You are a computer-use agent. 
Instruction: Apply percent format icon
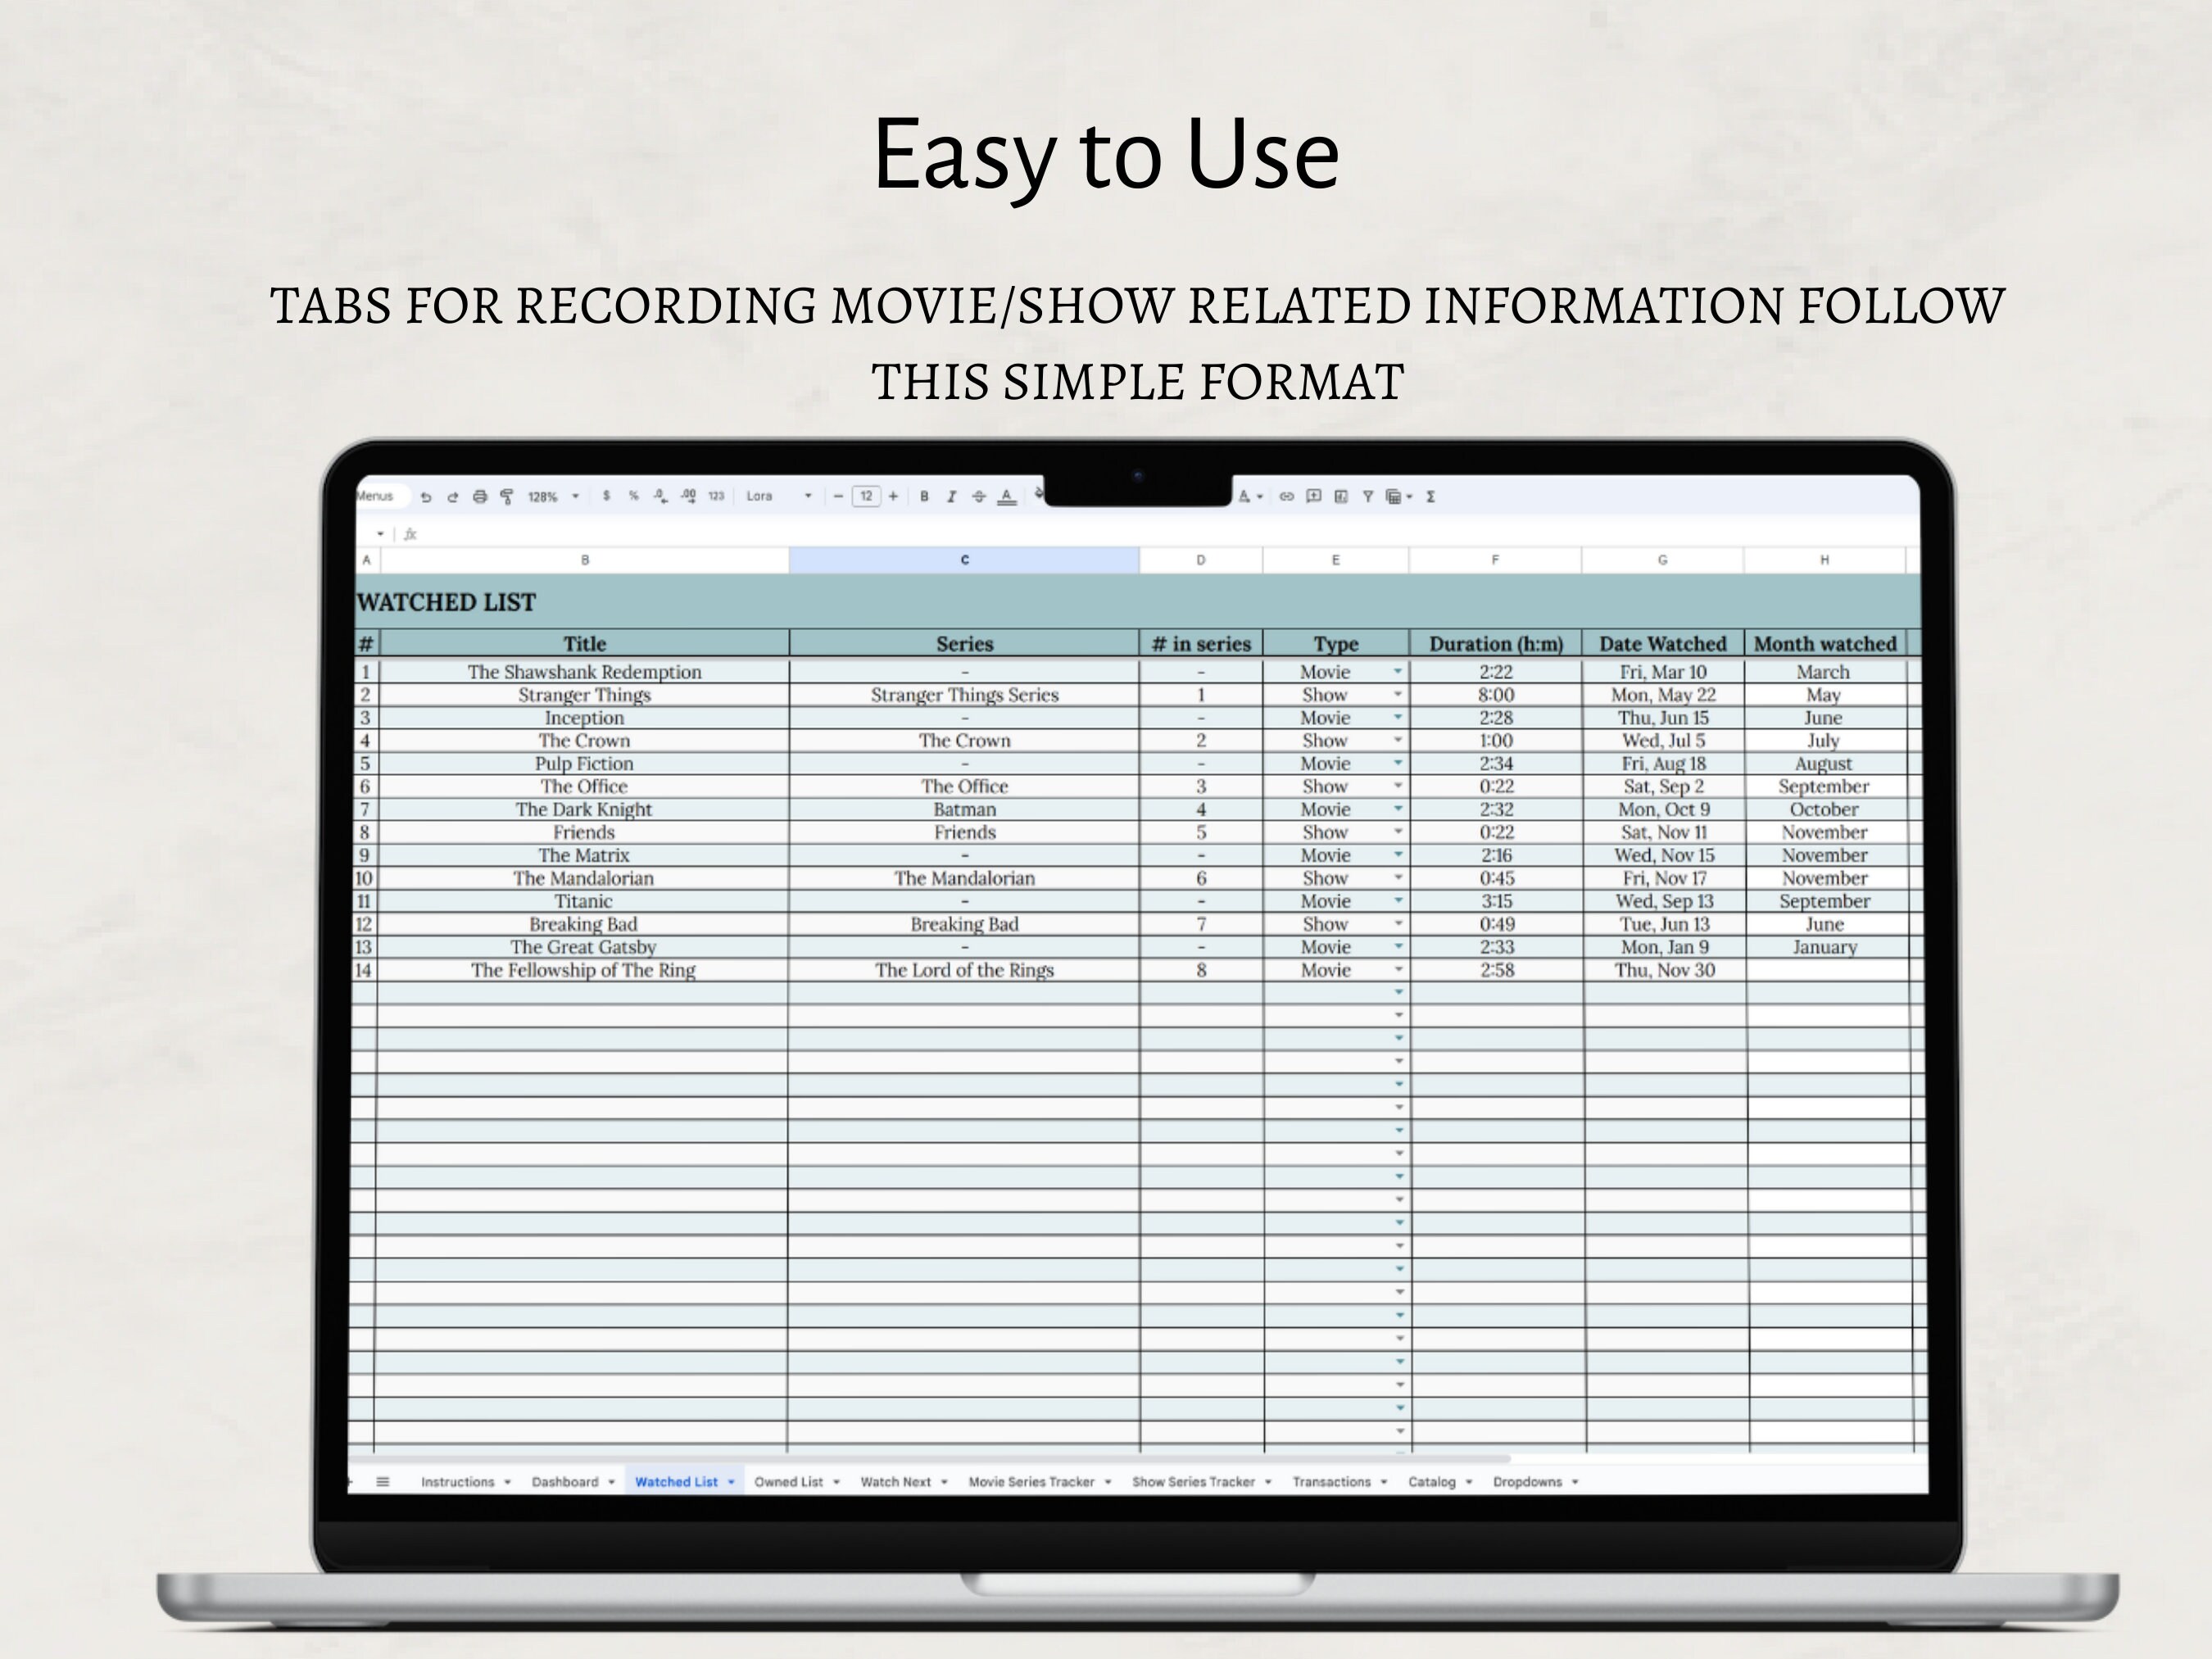click(x=634, y=497)
